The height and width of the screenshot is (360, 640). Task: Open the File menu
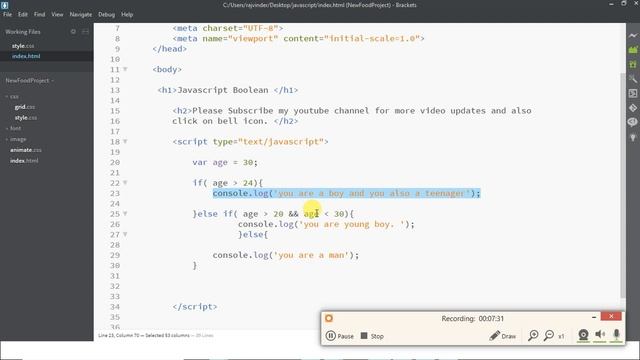pos(7,14)
